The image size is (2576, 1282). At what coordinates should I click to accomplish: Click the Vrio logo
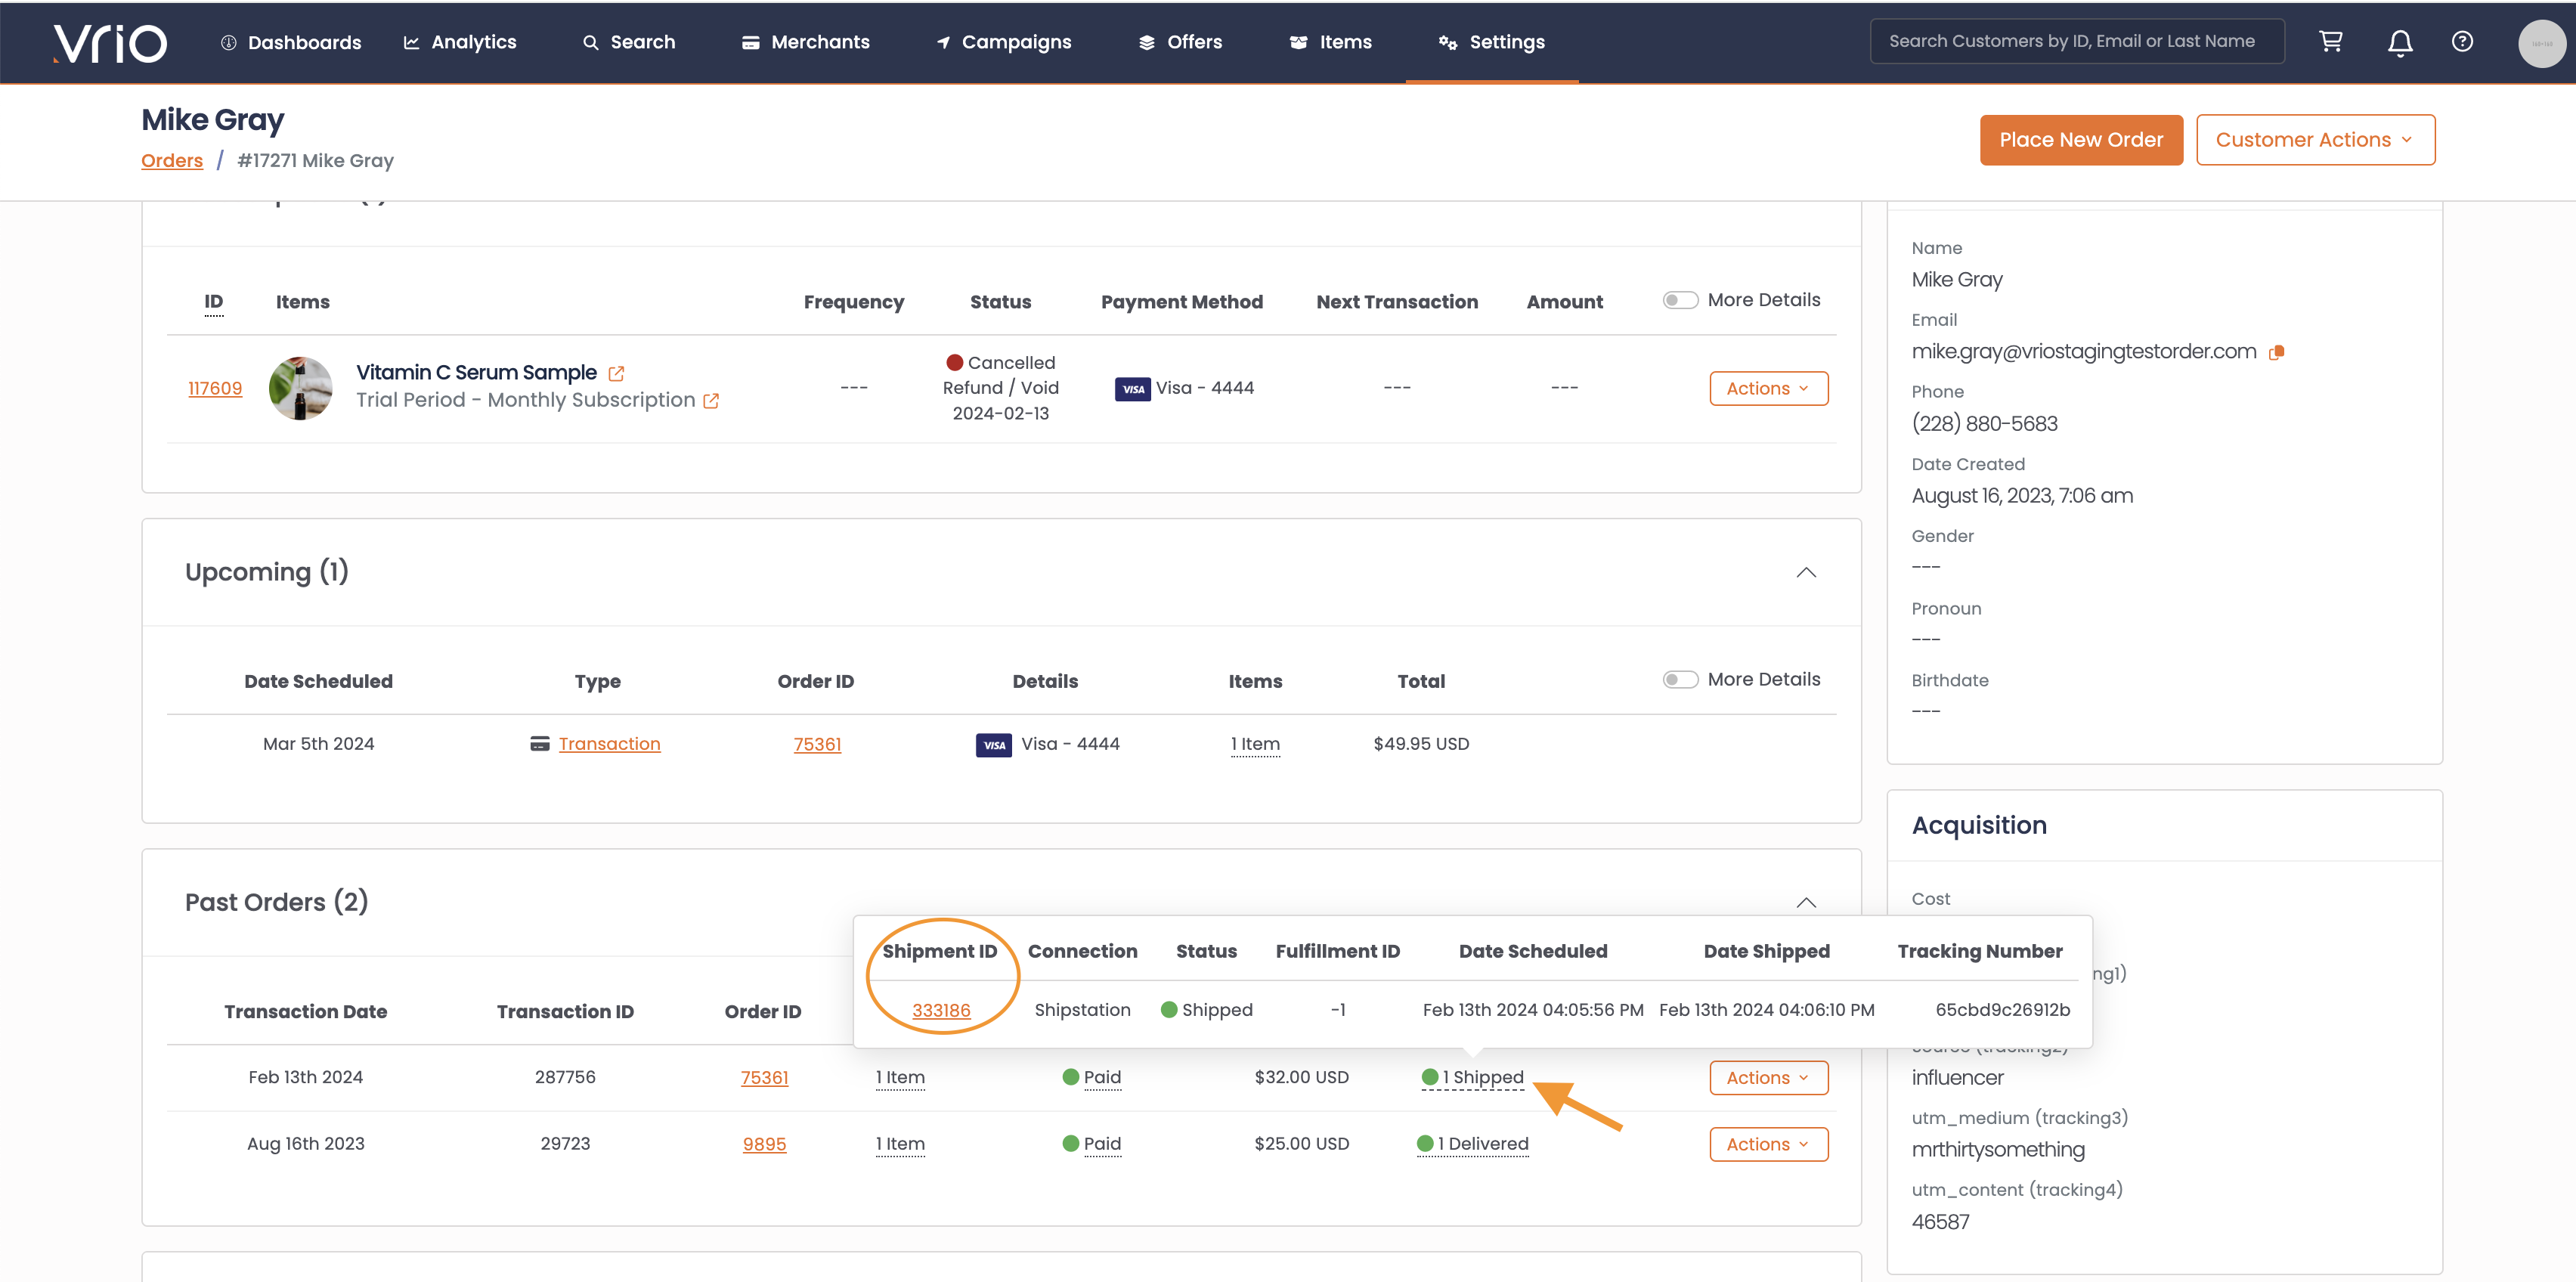point(110,42)
